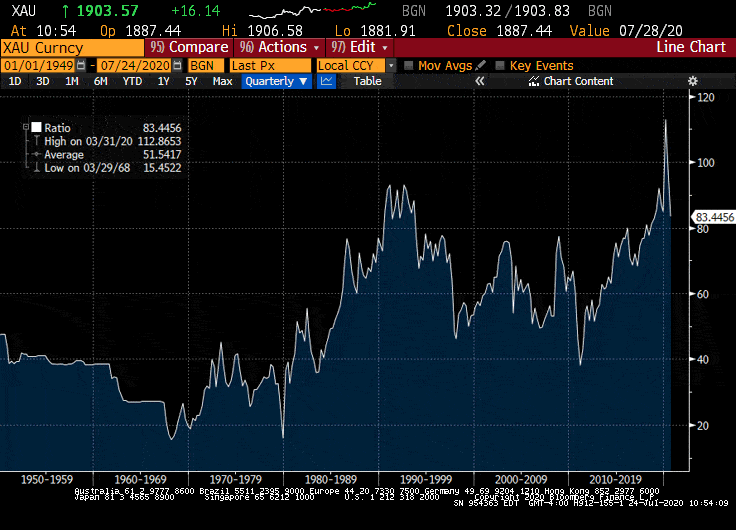Enable the Mov Avgs checkbox
This screenshot has width=736, height=530.
(408, 65)
